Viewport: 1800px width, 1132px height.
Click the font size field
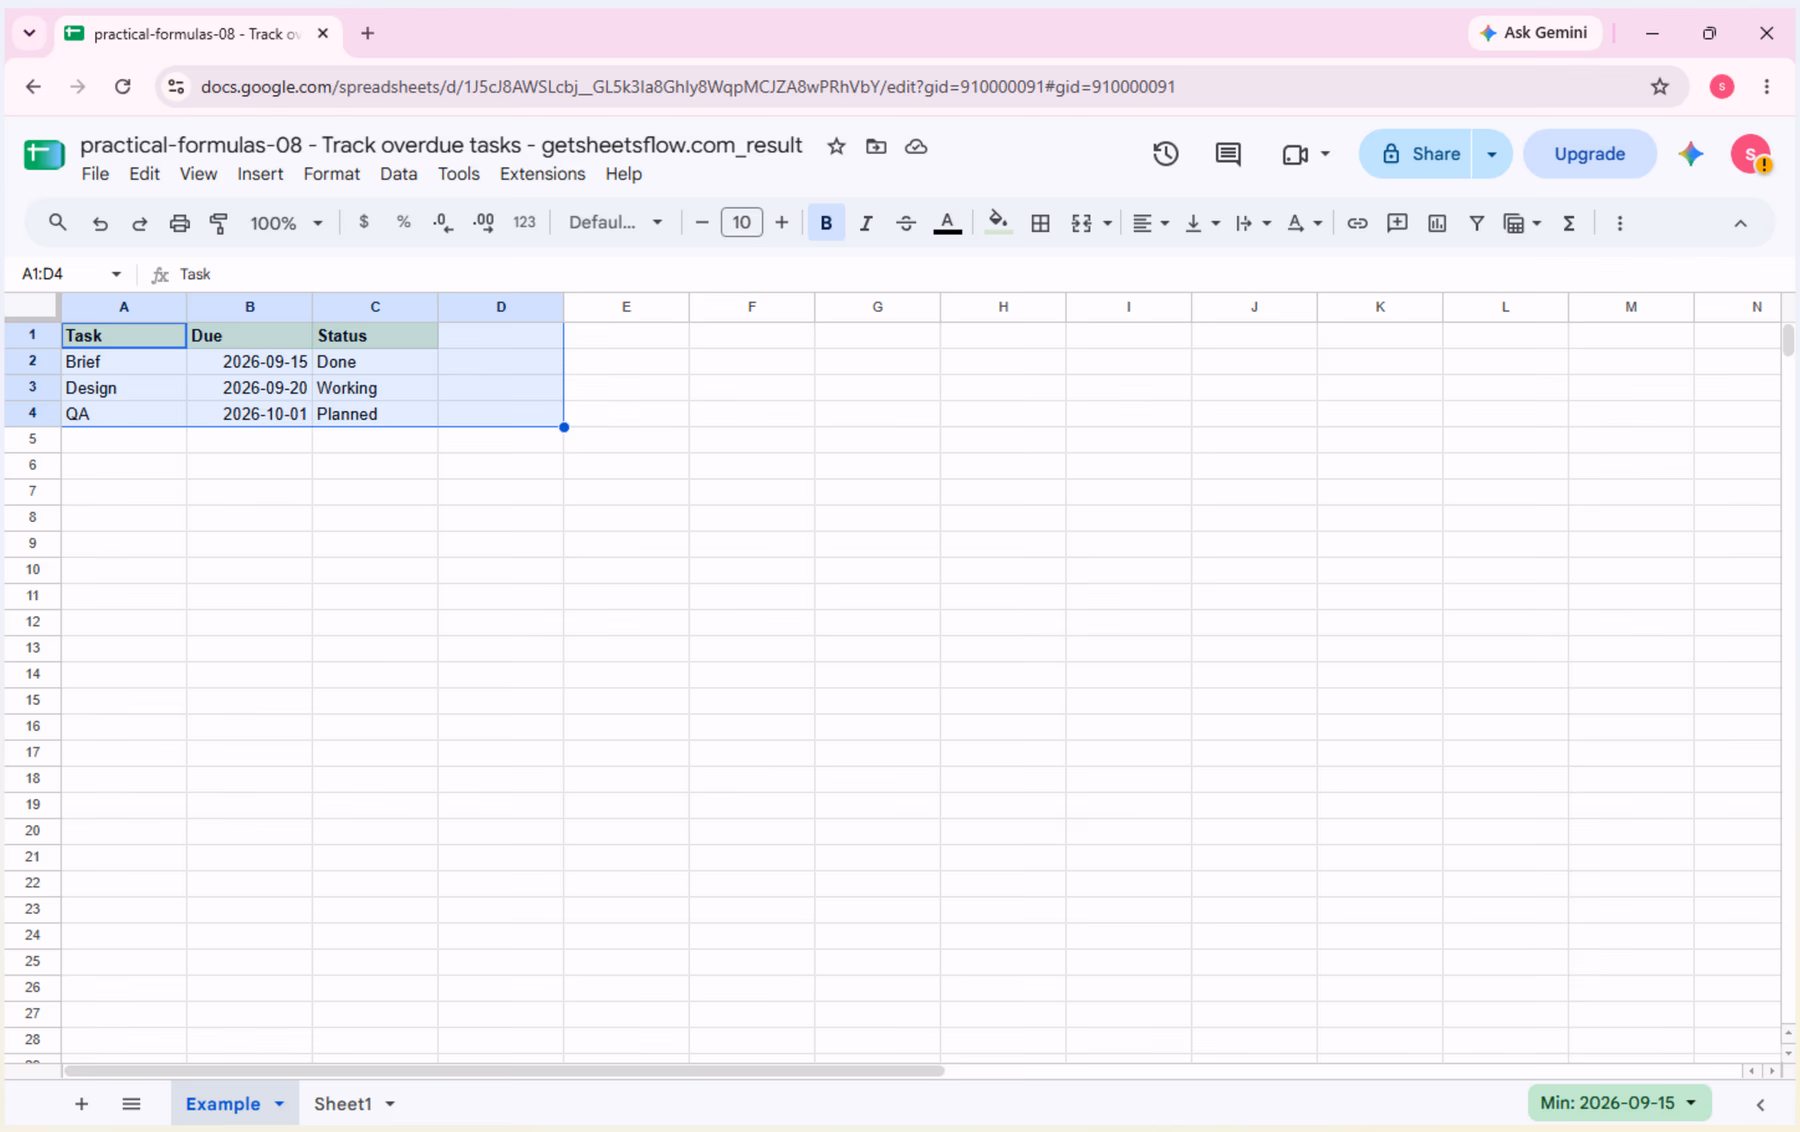click(741, 222)
